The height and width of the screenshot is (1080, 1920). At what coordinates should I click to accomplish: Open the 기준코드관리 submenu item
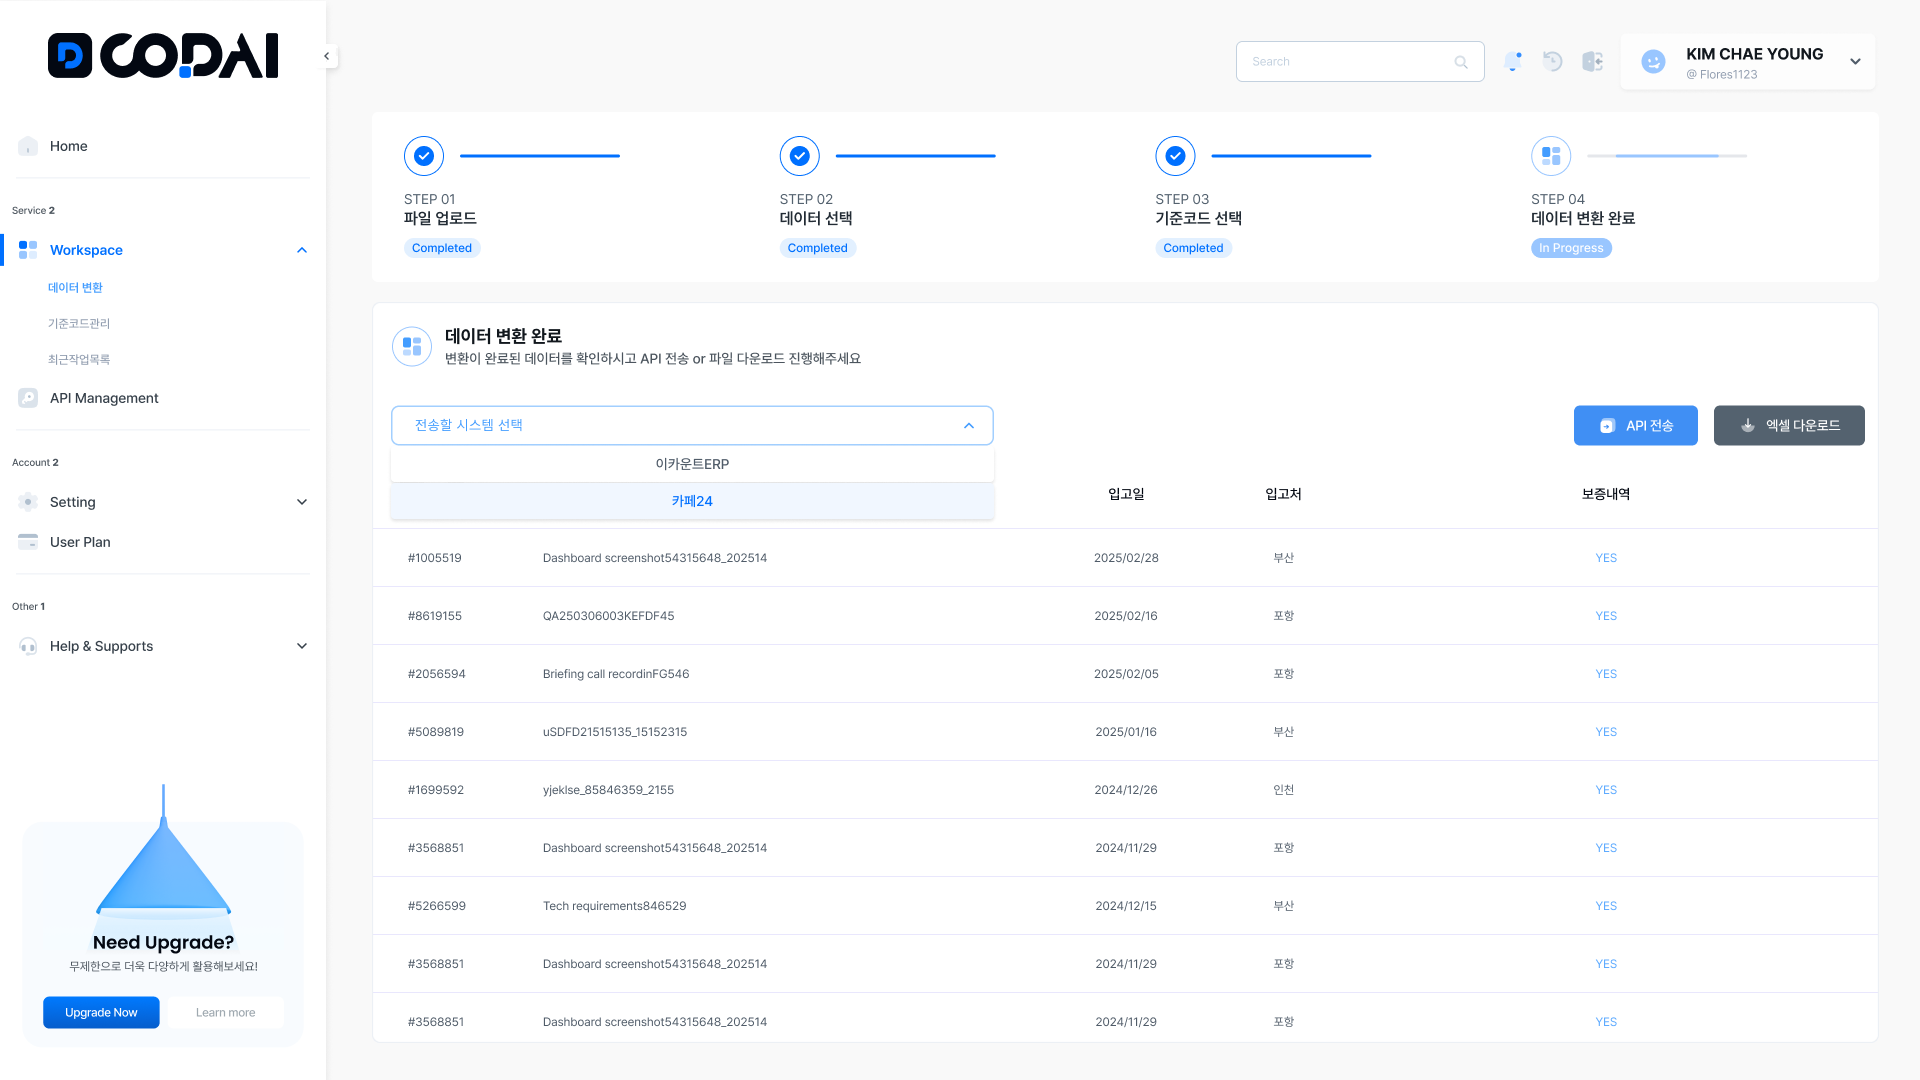click(x=79, y=324)
